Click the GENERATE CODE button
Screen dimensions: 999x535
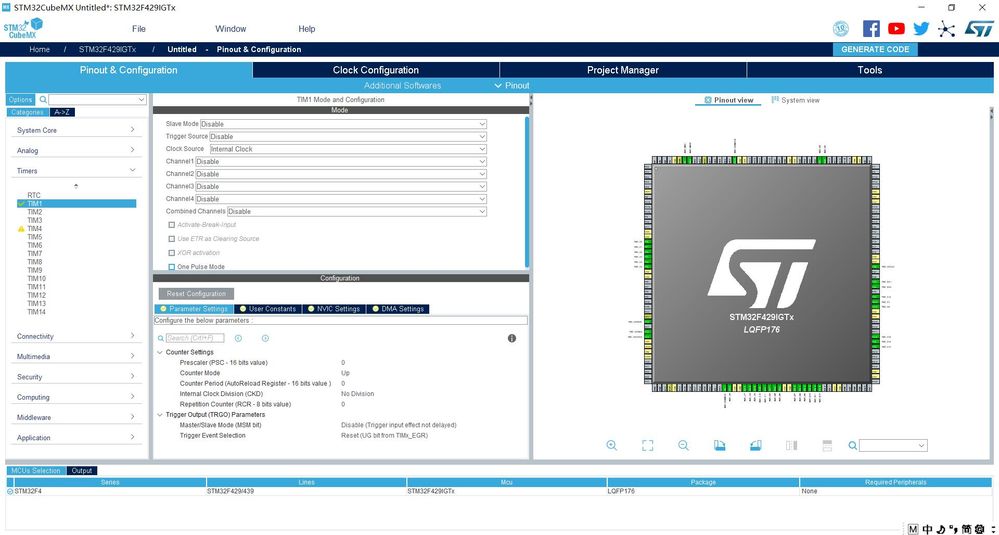click(875, 49)
